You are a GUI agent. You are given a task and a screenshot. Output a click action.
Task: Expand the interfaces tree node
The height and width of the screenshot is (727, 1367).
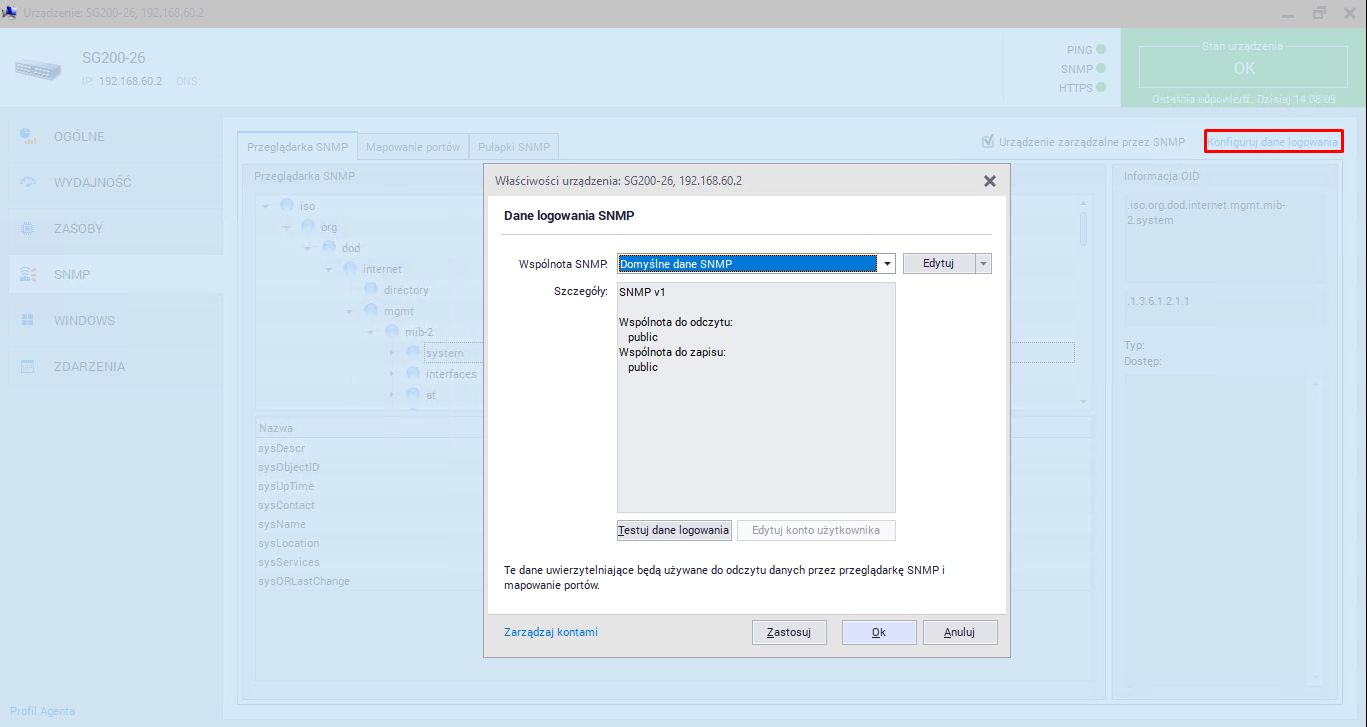pyautogui.click(x=393, y=374)
